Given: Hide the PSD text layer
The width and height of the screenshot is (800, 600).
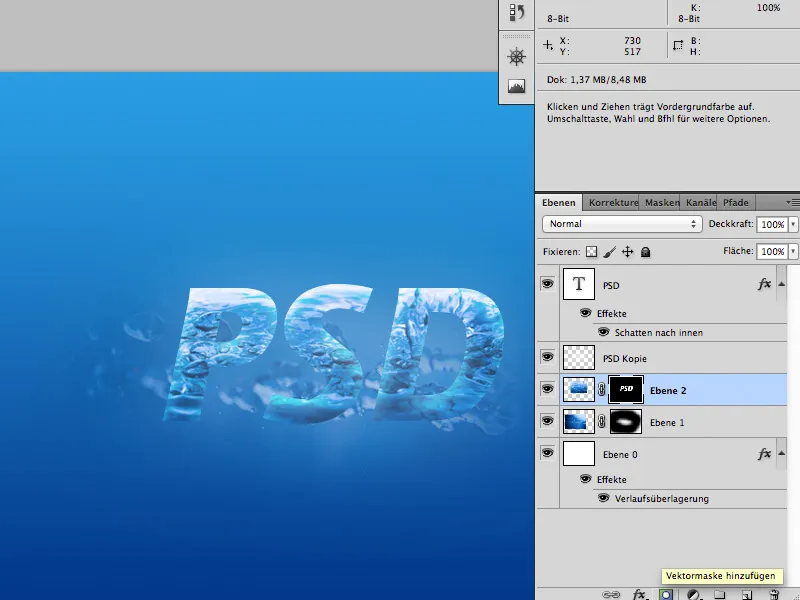Looking at the screenshot, I should [x=547, y=284].
